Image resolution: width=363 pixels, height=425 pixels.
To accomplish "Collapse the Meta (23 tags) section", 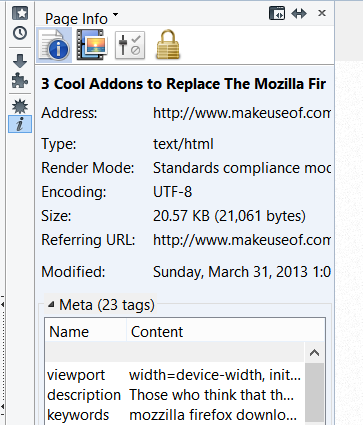I will coord(51,304).
